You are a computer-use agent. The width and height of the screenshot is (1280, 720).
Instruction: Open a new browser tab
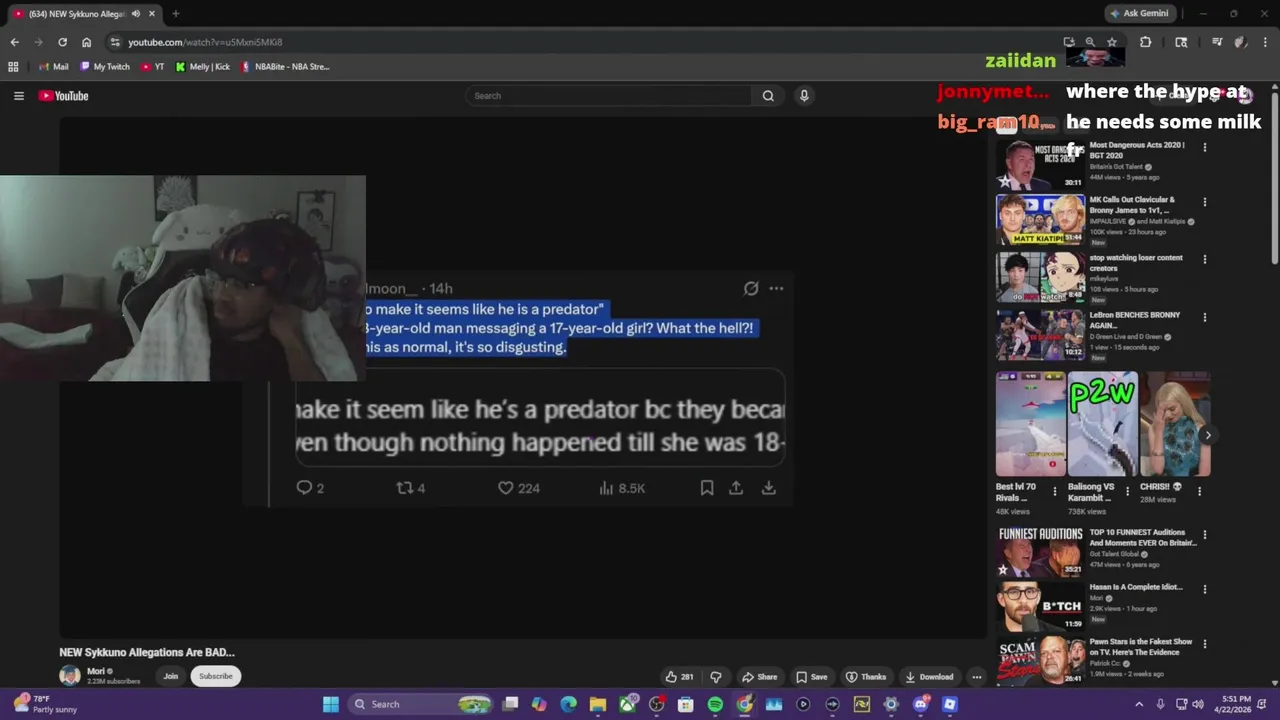tap(175, 14)
